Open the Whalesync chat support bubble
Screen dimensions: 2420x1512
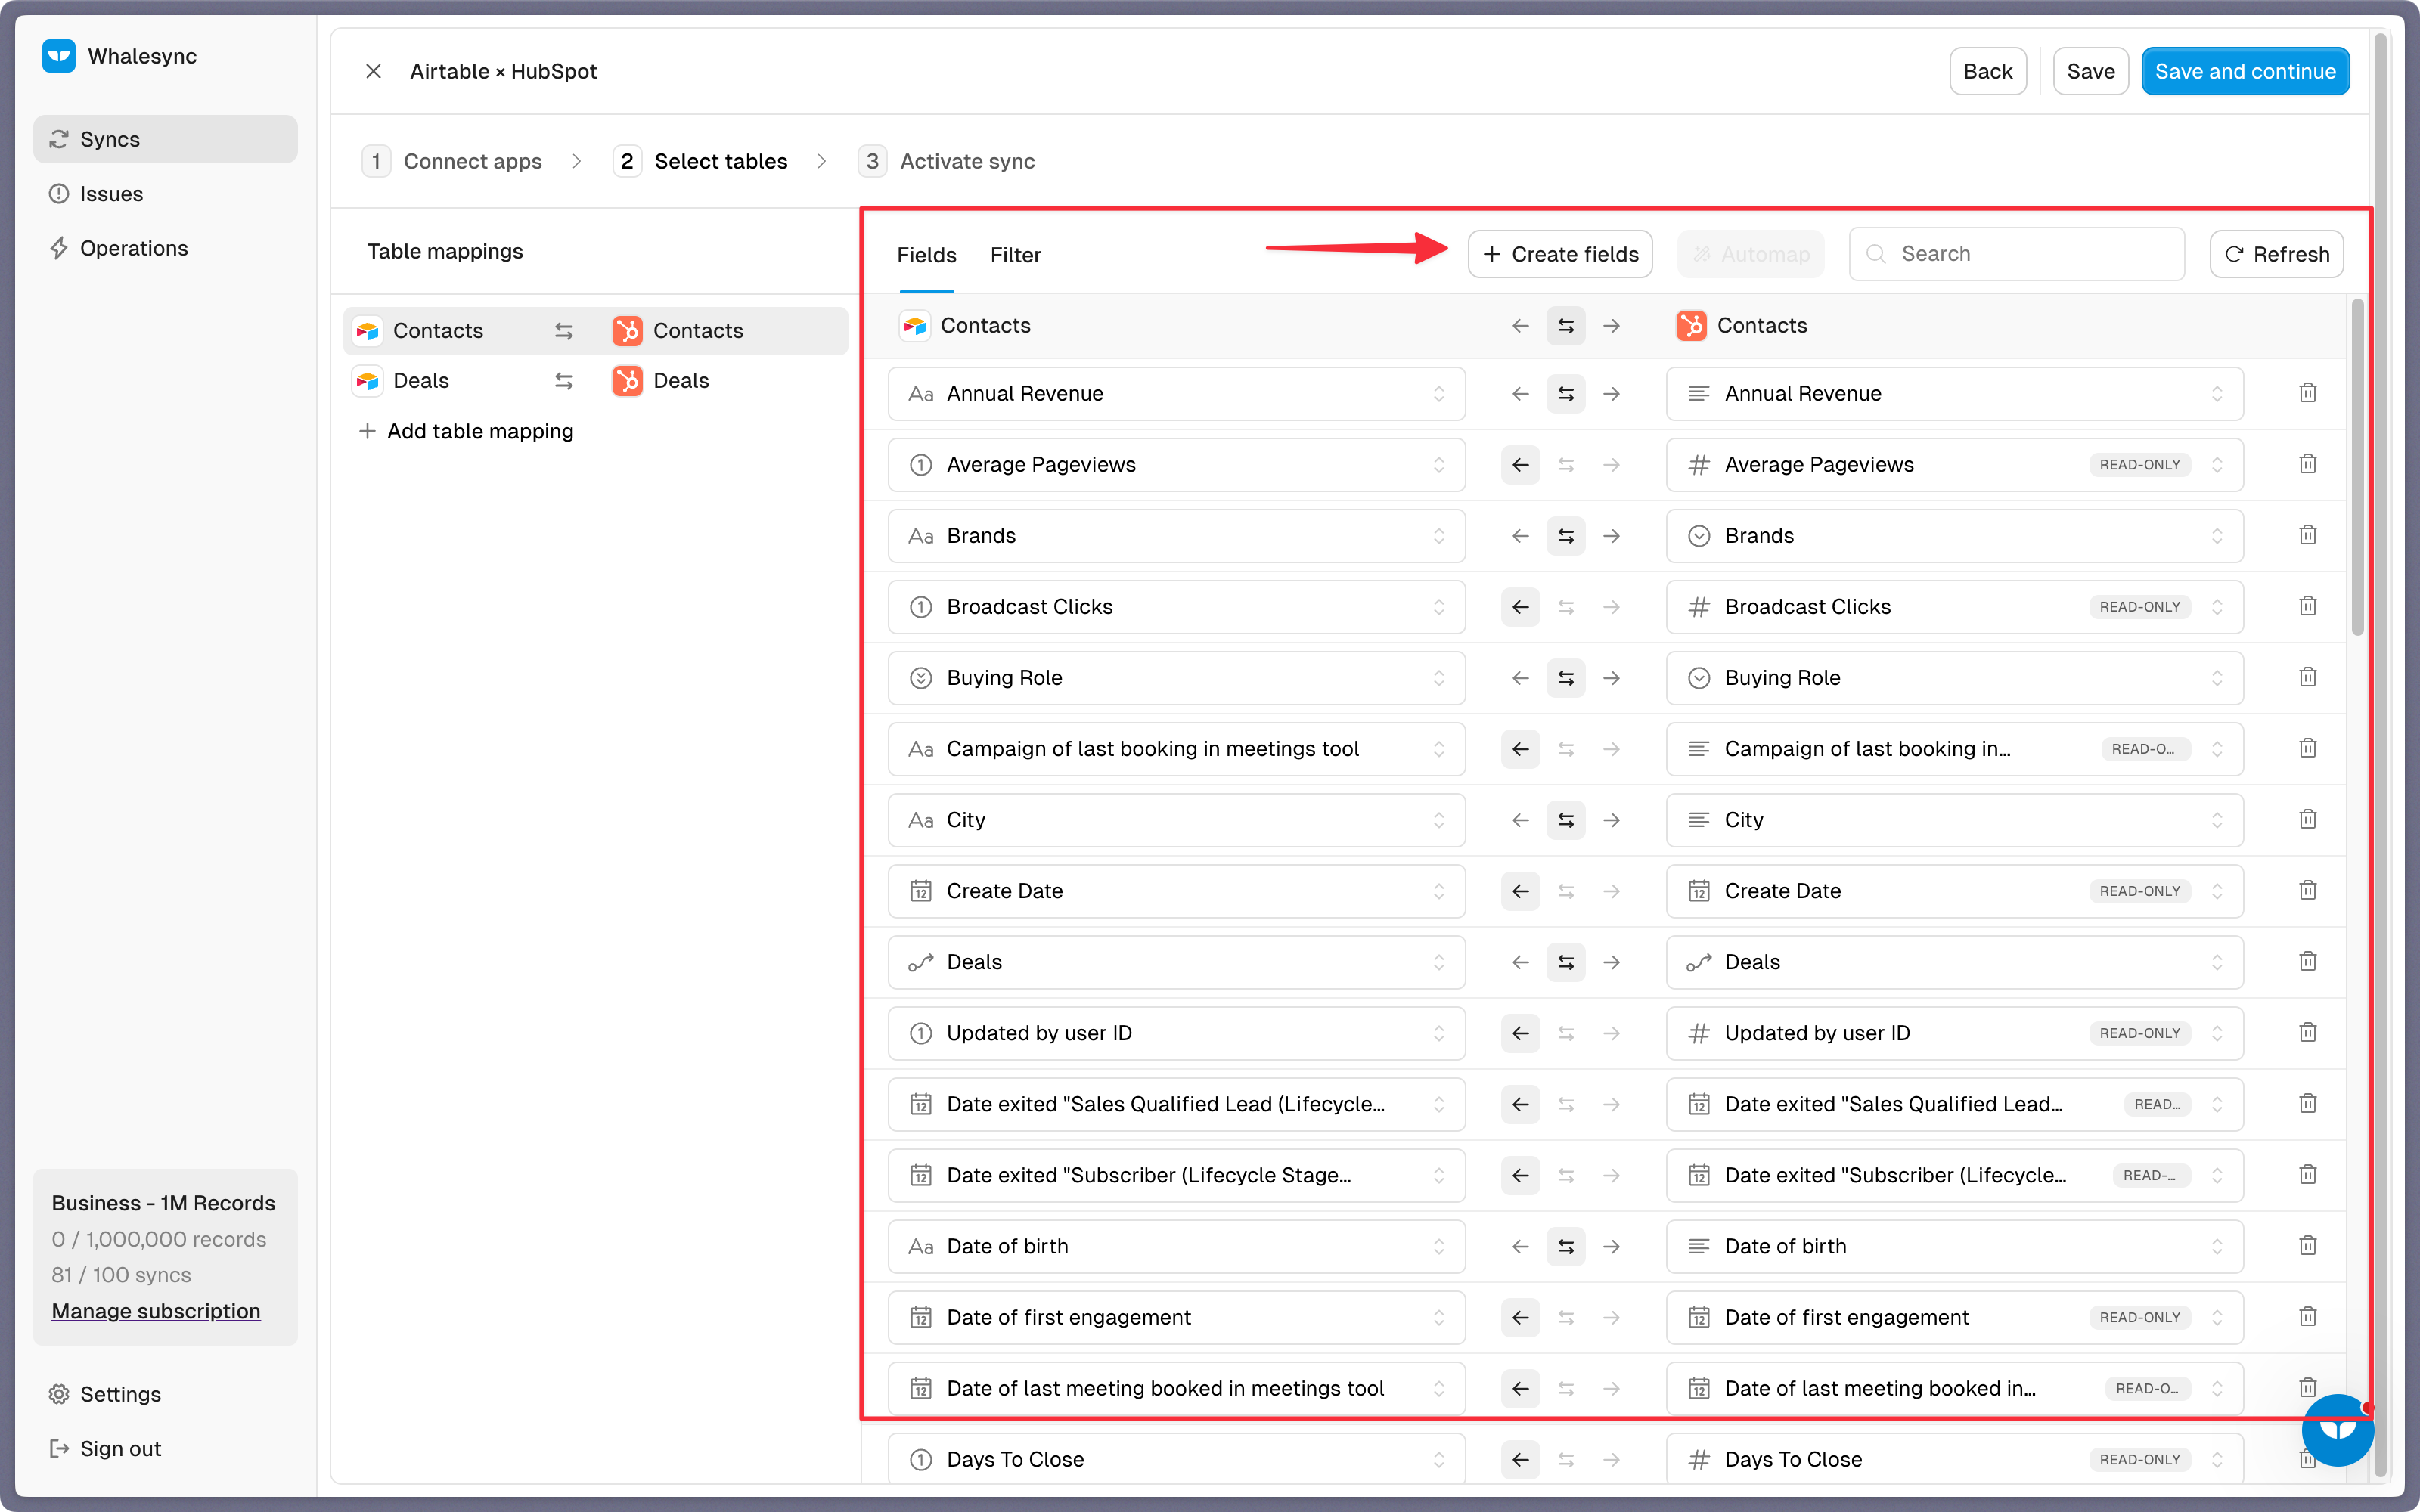tap(2337, 1429)
